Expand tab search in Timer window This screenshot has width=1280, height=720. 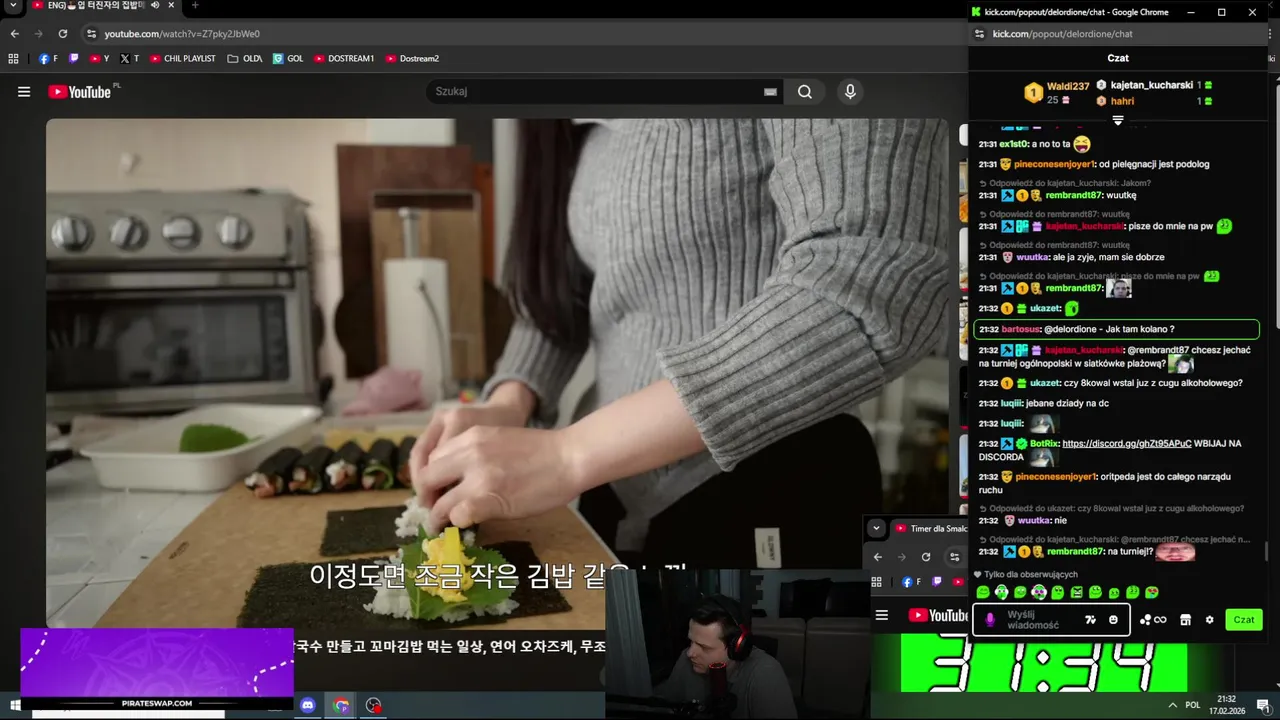(x=876, y=528)
